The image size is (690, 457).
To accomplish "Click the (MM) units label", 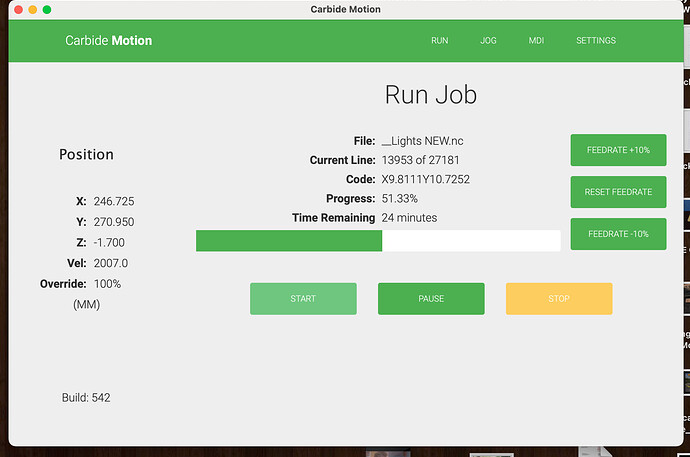I will (87, 304).
